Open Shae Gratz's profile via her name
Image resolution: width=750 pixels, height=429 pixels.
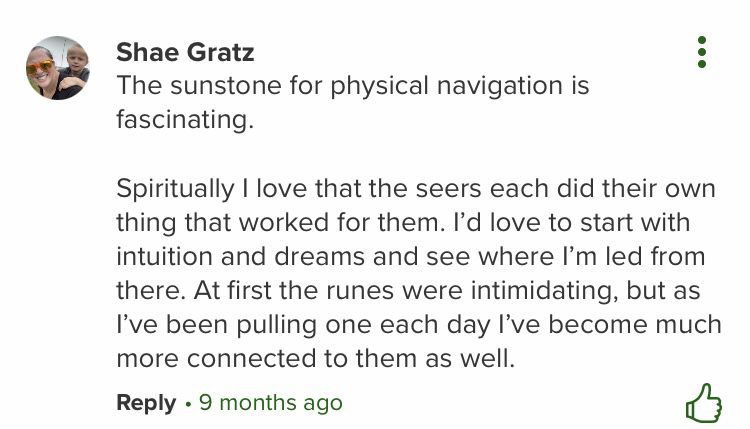tap(185, 51)
